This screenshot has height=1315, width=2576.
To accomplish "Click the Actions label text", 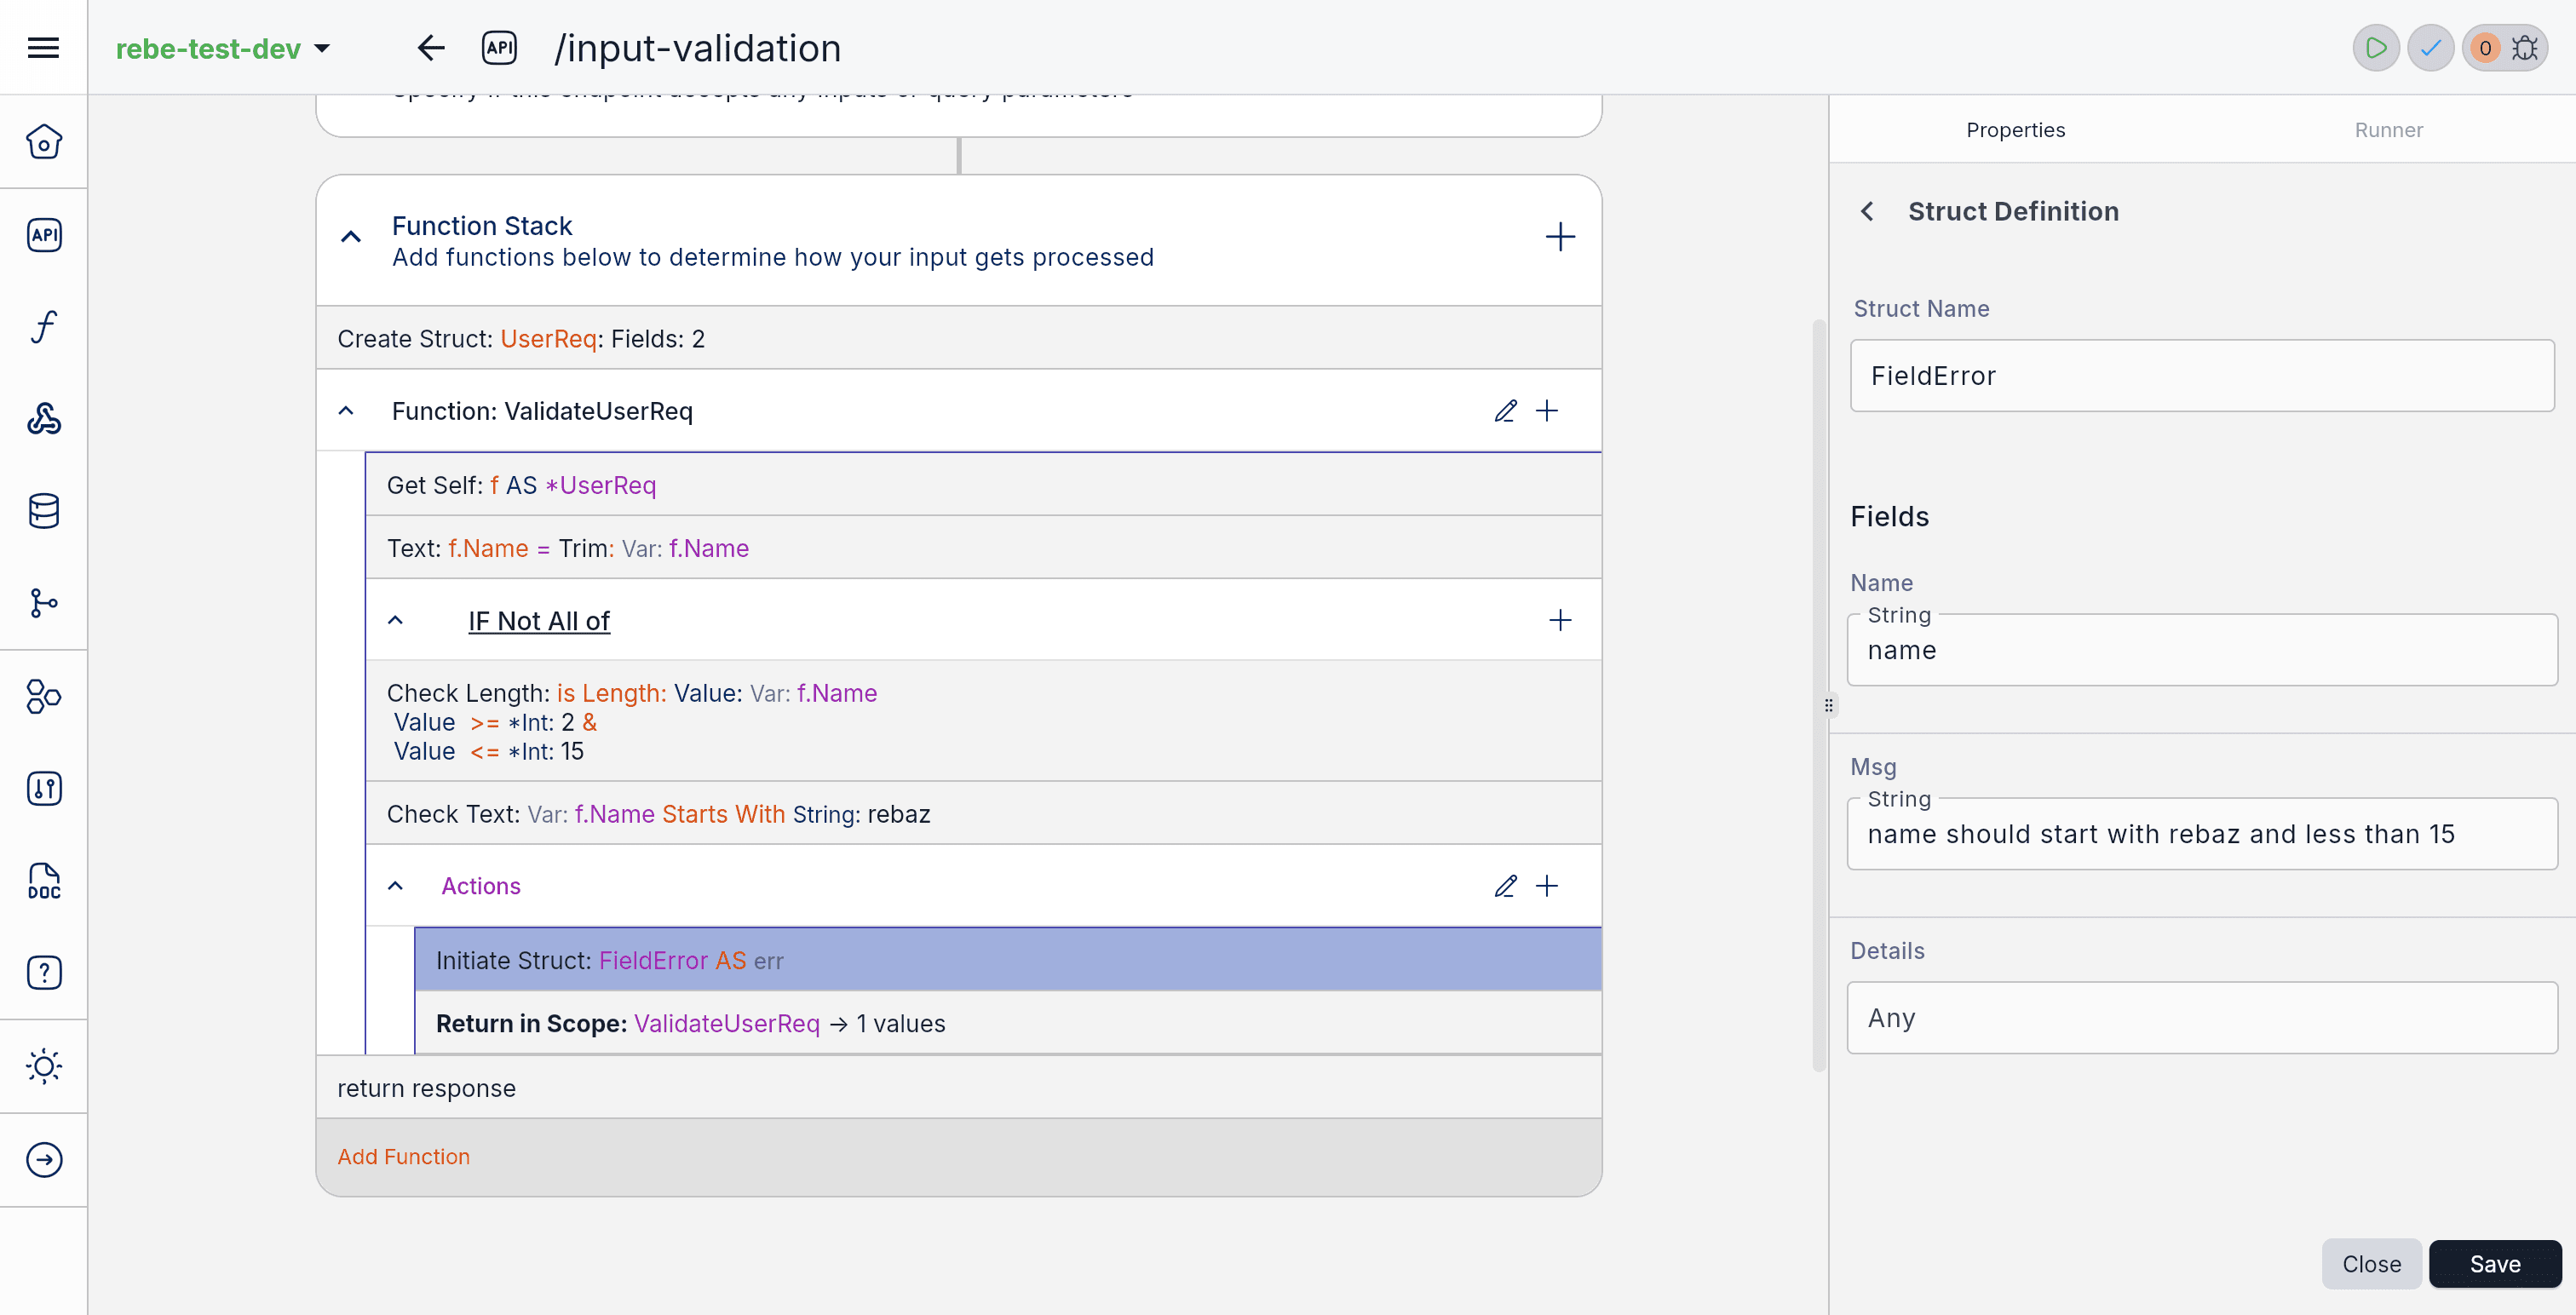I will click(481, 885).
